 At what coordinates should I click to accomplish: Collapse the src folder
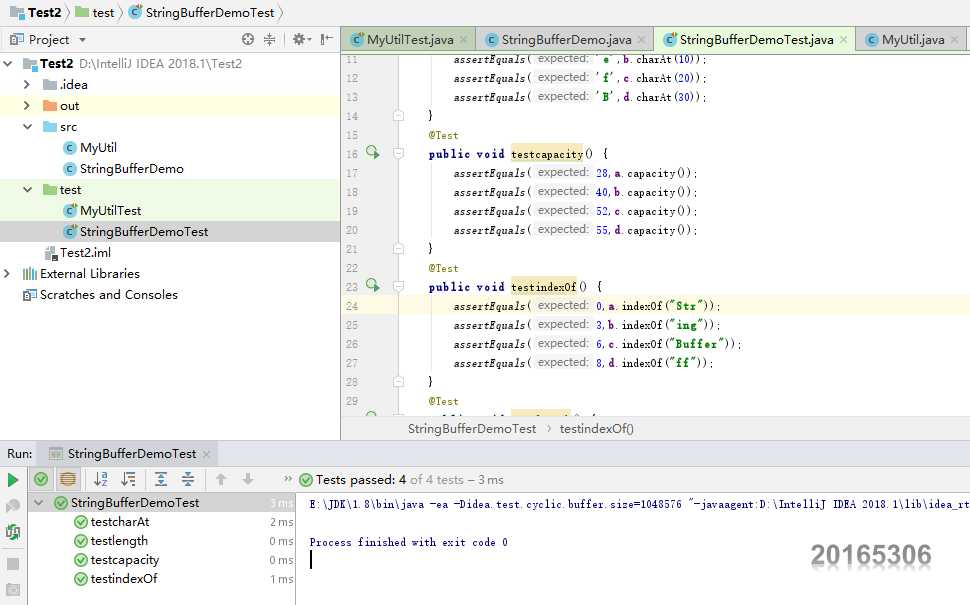(28, 127)
